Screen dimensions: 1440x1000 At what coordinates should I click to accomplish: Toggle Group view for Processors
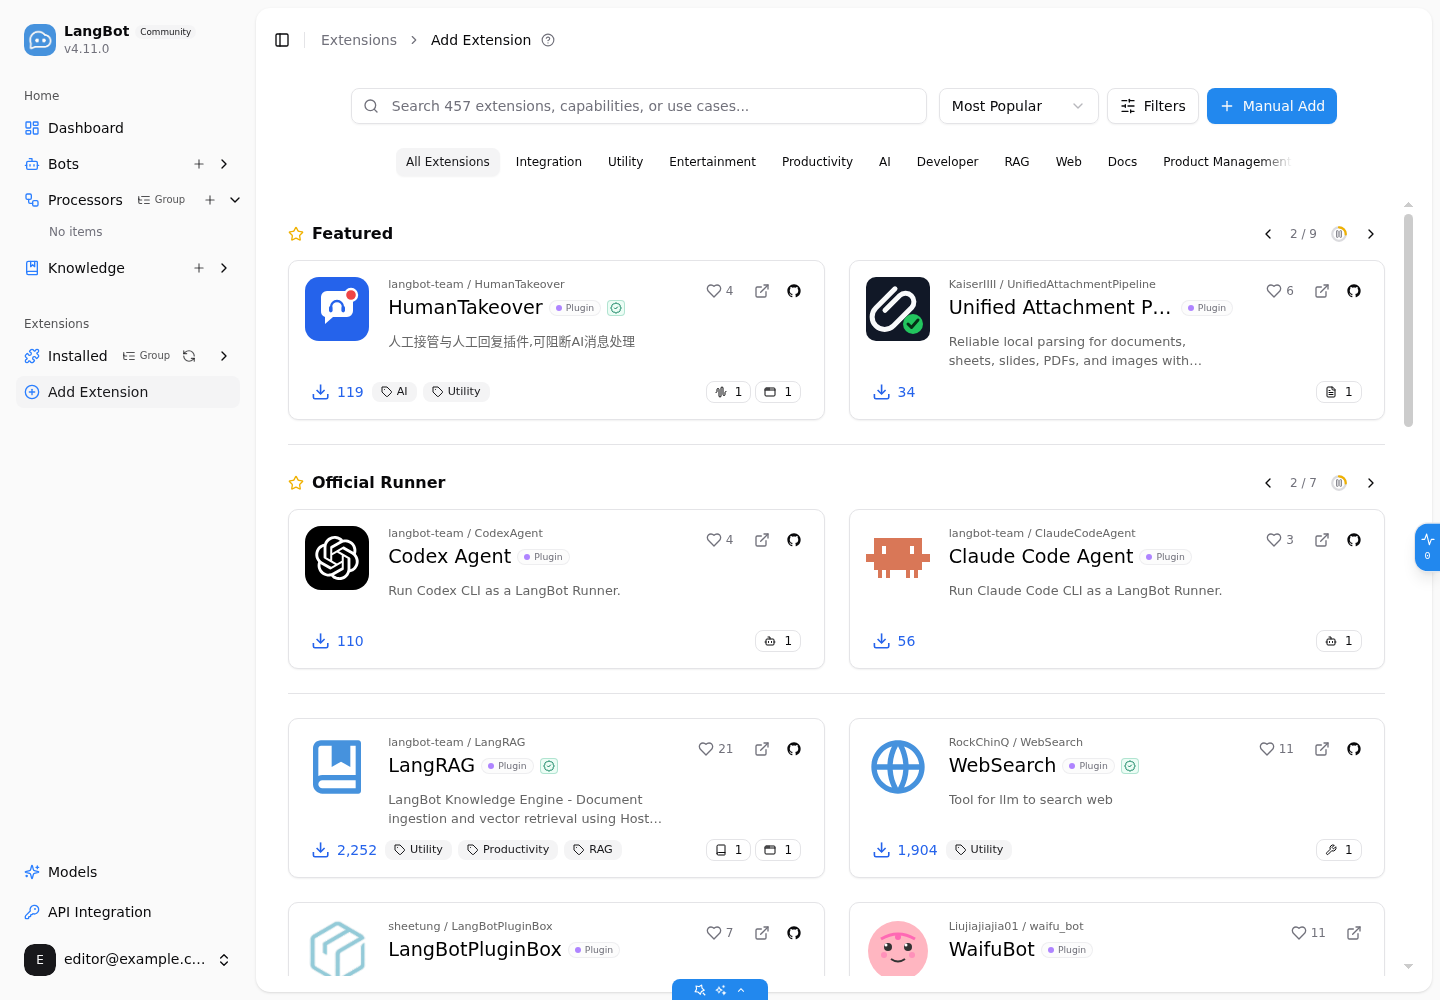pos(161,200)
